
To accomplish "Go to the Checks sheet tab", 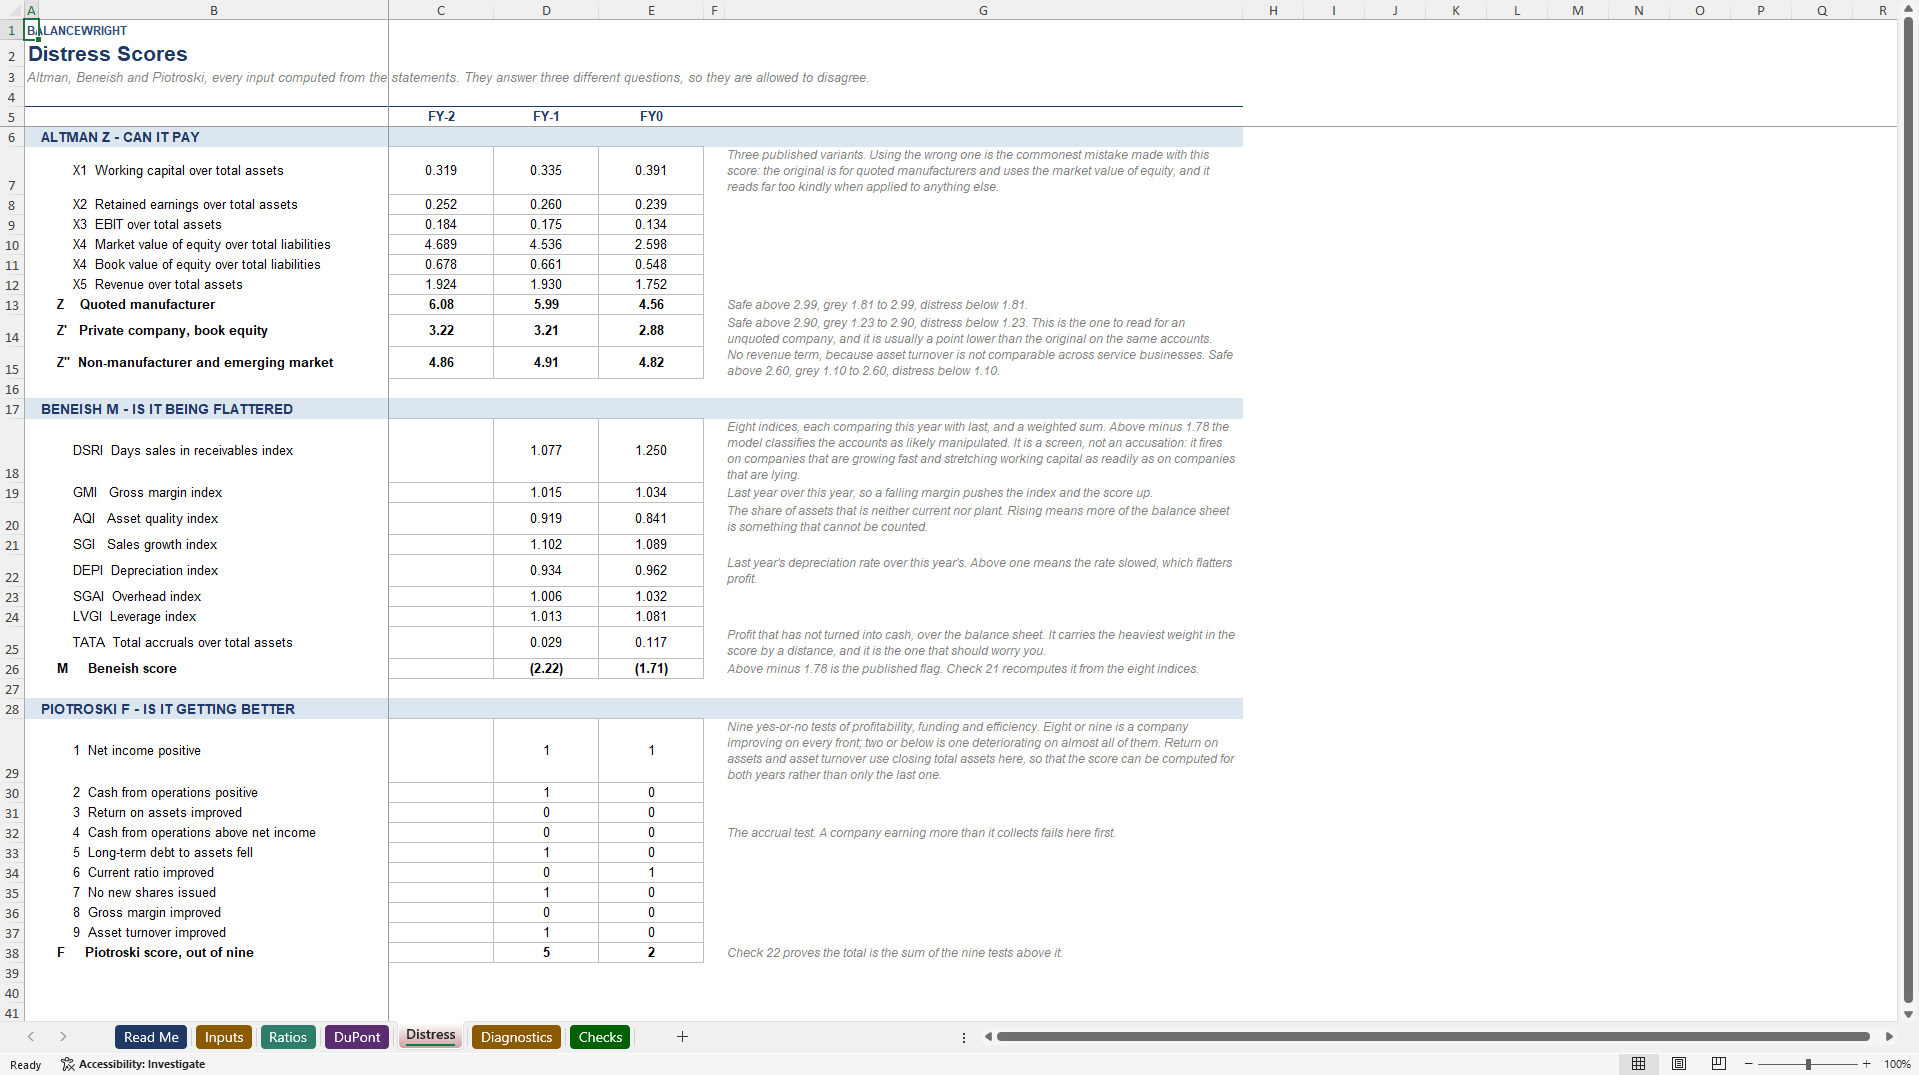I will (600, 1037).
